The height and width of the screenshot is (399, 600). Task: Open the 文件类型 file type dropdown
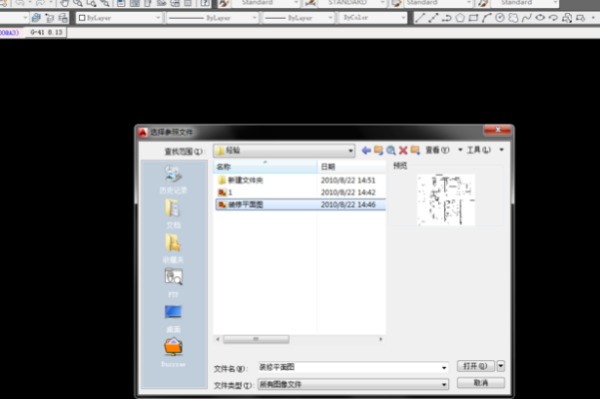pyautogui.click(x=353, y=384)
